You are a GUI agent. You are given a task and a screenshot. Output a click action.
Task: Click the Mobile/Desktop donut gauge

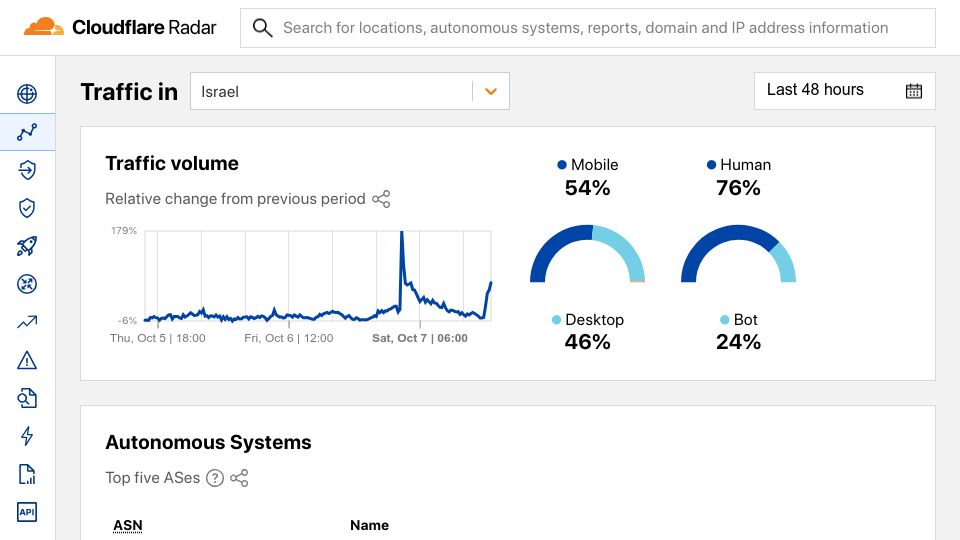click(x=587, y=253)
